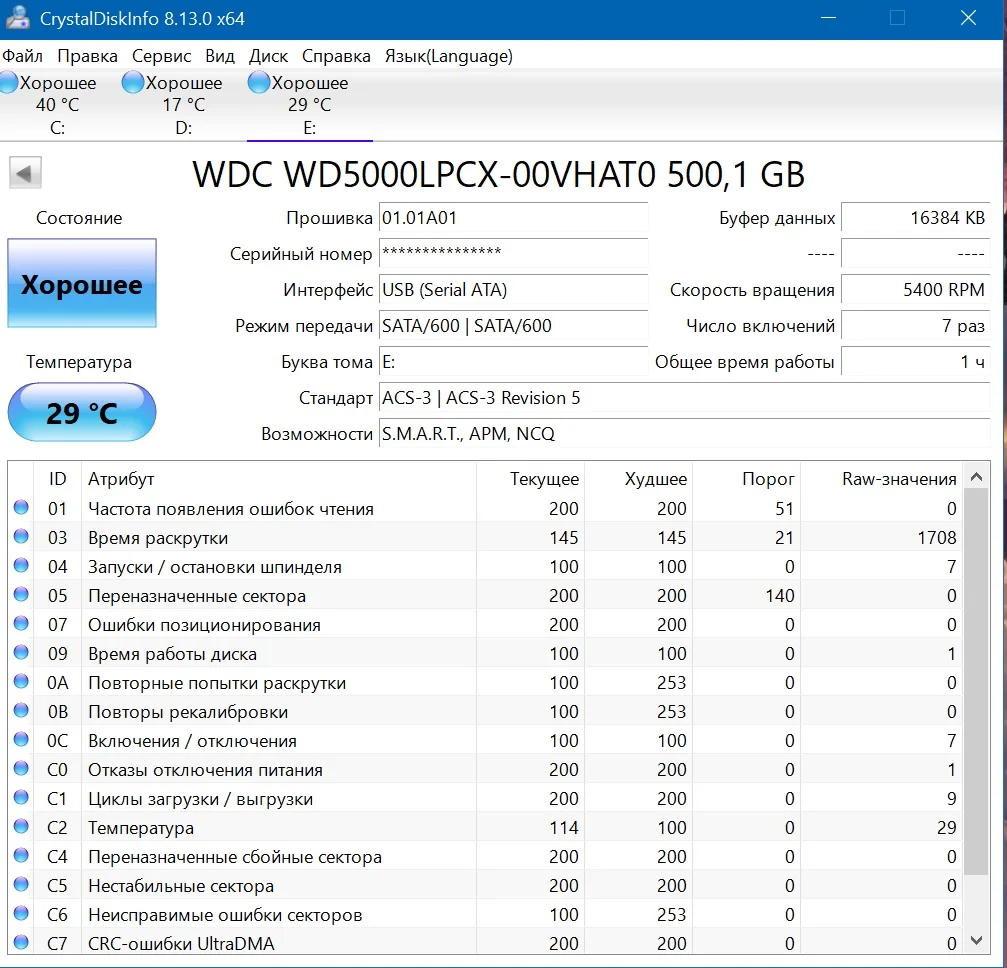Click status orb for attribute C0 row

coord(21,768)
